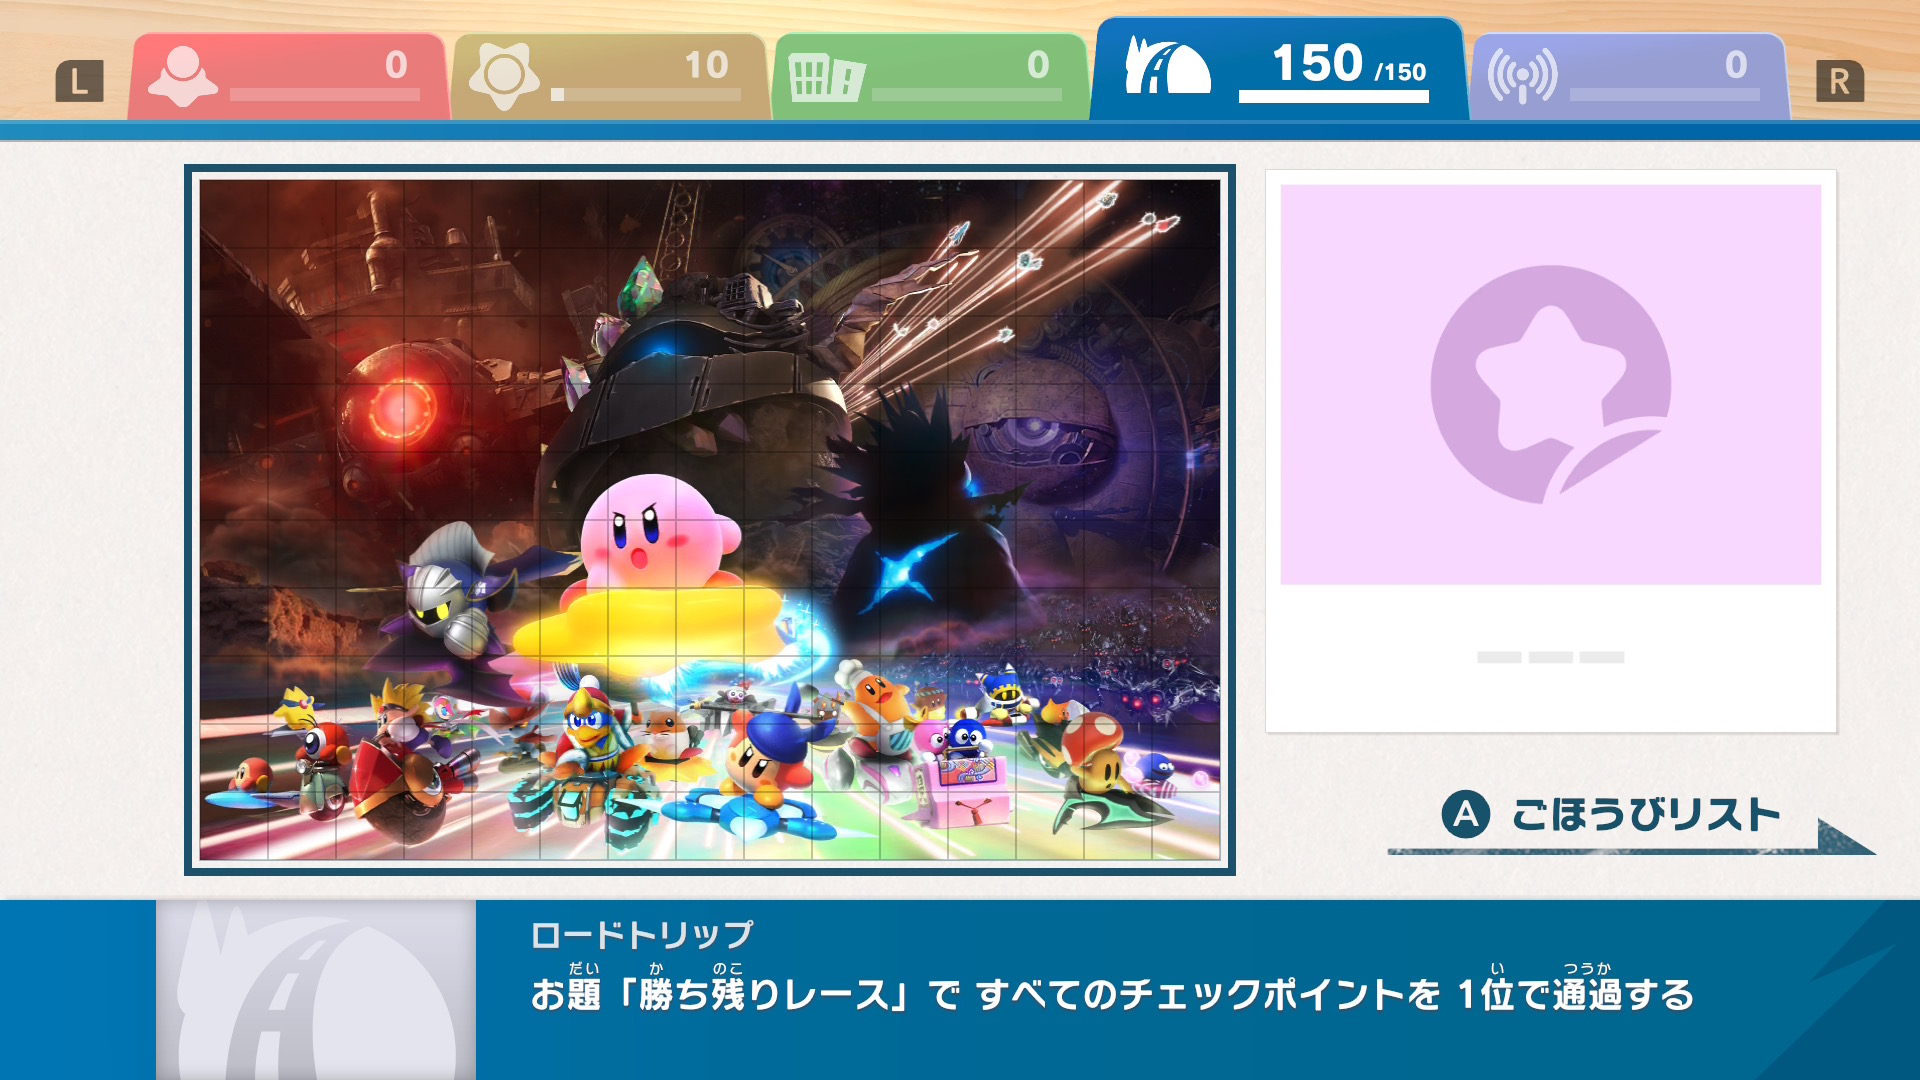The height and width of the screenshot is (1080, 1920).
Task: Select the red Kirby silhouette tab icon
Action: tap(183, 77)
